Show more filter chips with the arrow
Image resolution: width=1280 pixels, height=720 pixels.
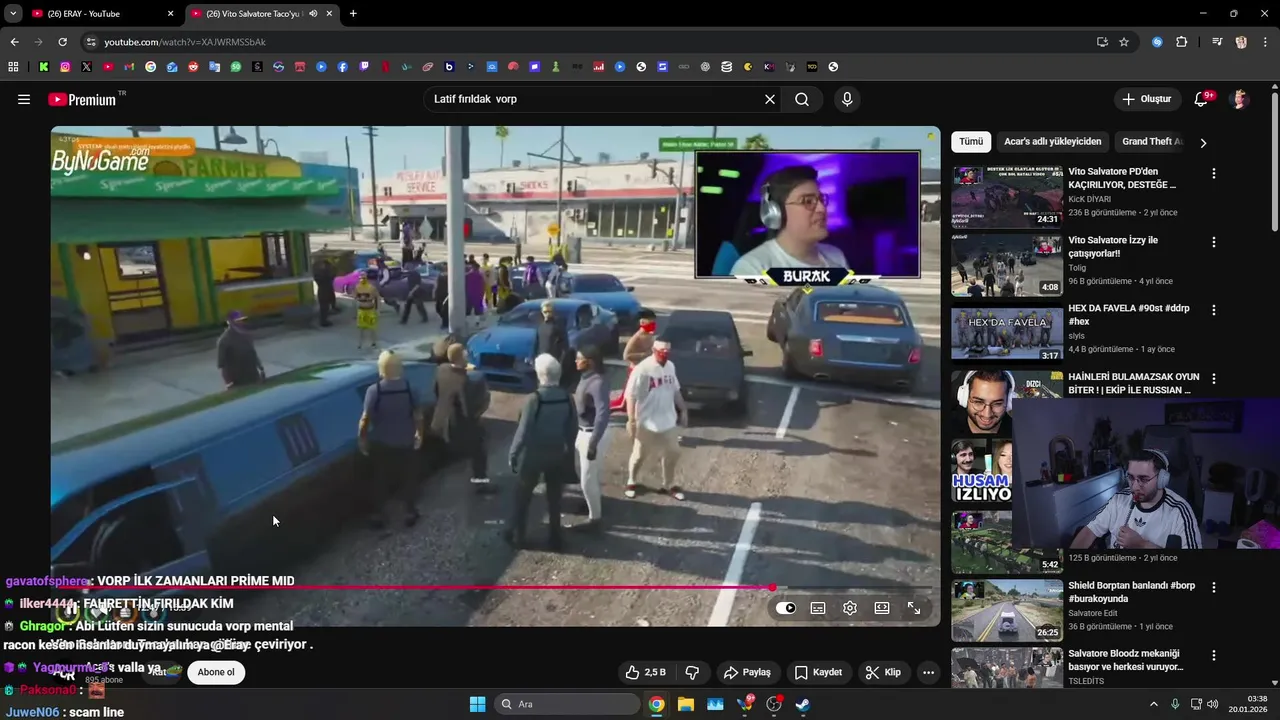click(1203, 142)
